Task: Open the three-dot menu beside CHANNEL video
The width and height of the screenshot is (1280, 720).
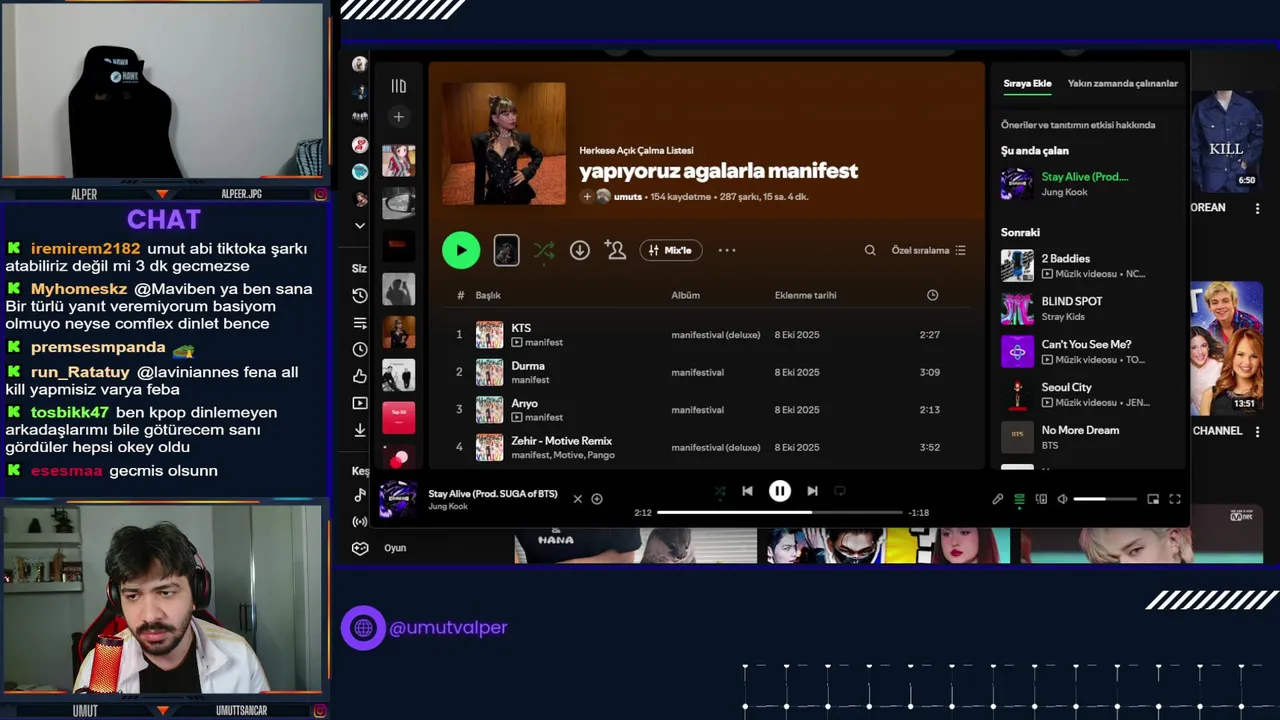Action: (x=1258, y=431)
